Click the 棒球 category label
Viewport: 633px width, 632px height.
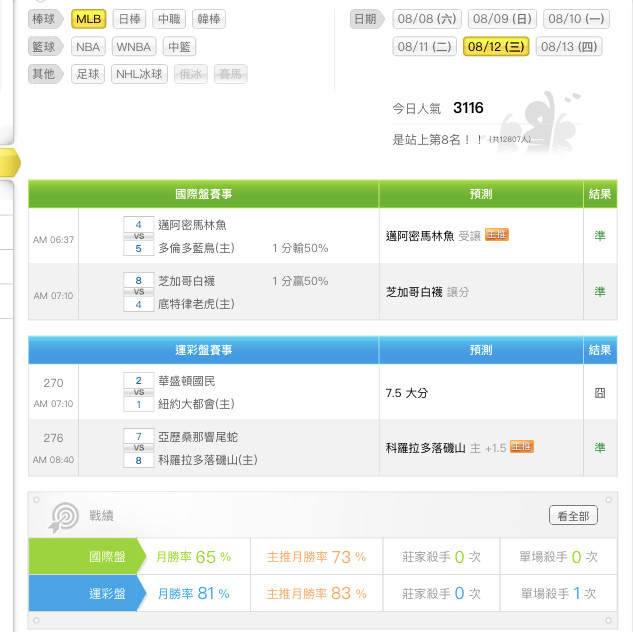point(45,19)
